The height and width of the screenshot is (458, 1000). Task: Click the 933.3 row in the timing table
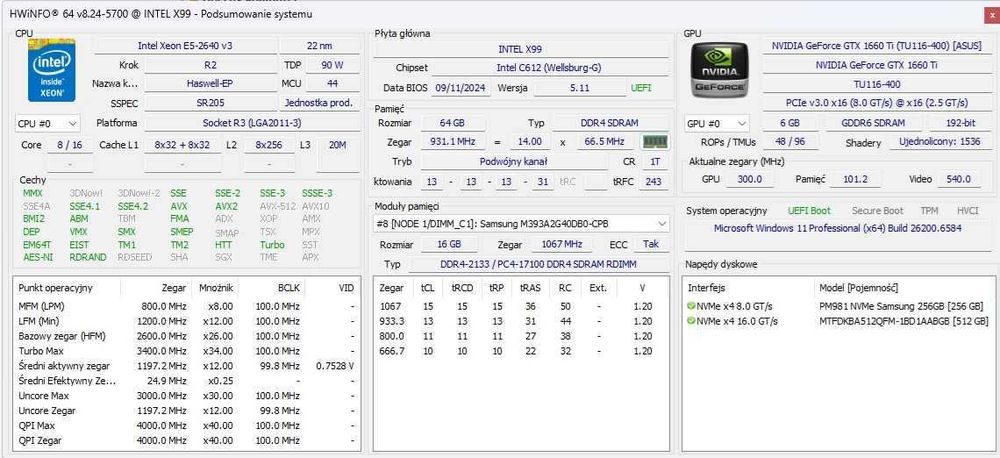(521, 321)
